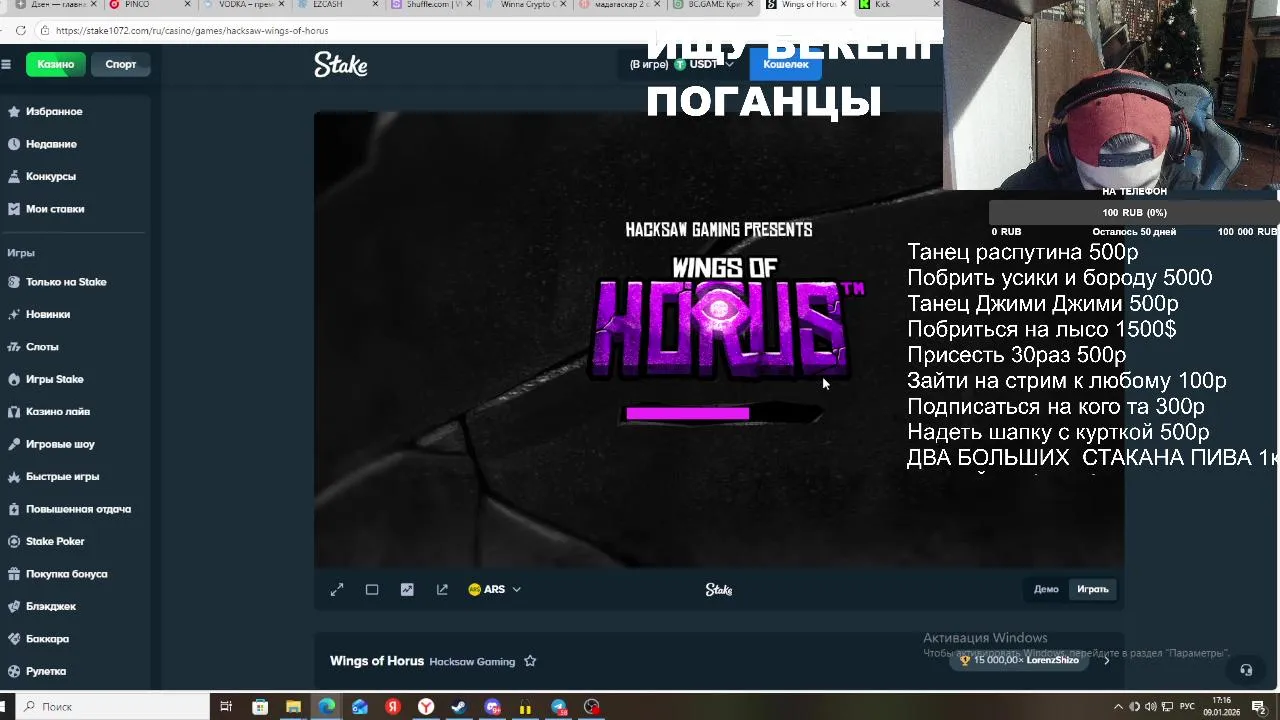The image size is (1280, 720).
Task: Reload the page
Action: pos(20,31)
